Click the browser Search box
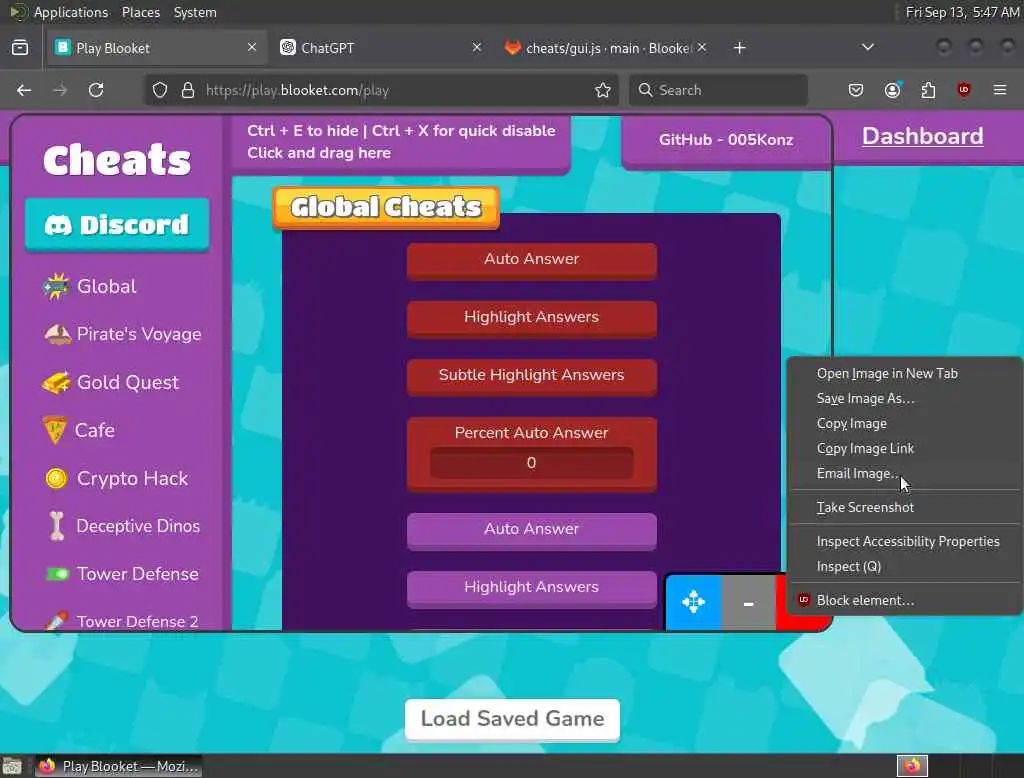This screenshot has height=778, width=1024. (718, 90)
